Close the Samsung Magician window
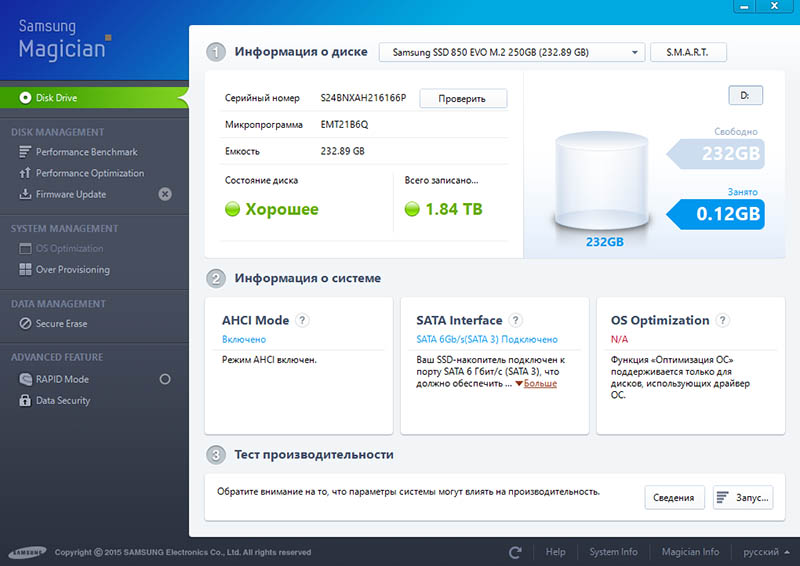This screenshot has width=800, height=566. point(774,6)
